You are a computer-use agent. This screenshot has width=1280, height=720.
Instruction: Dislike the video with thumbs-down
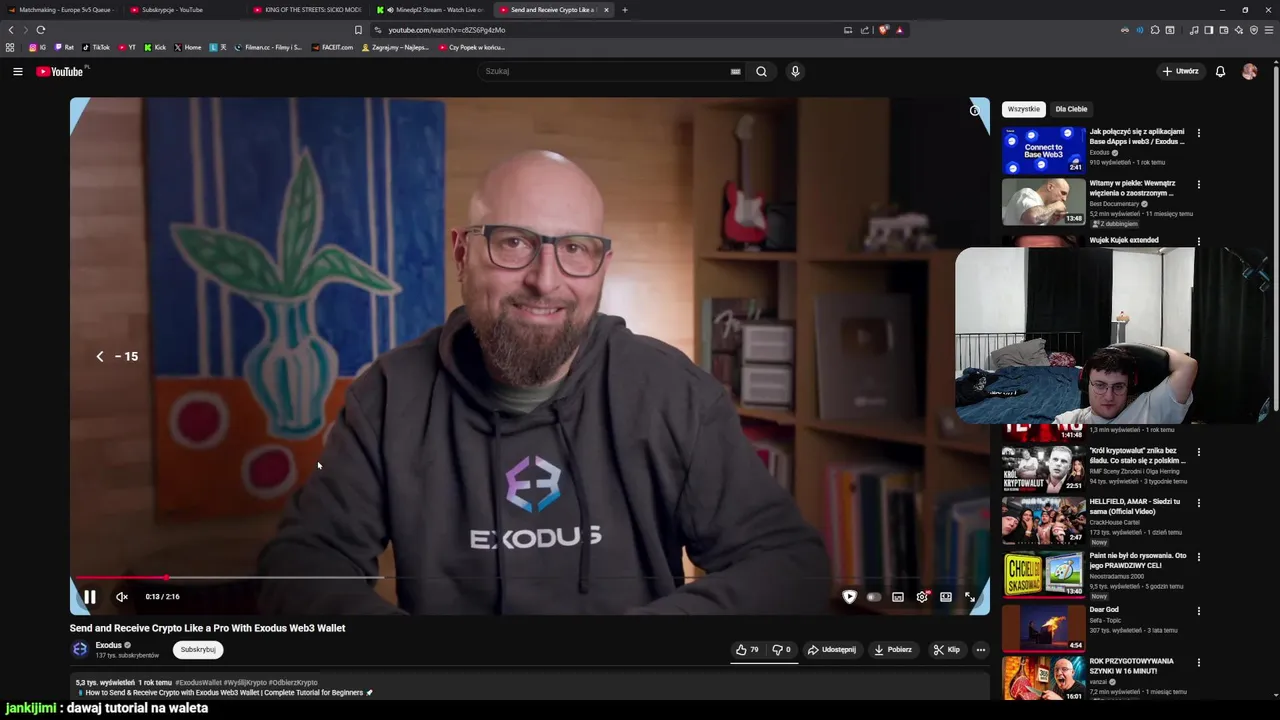(781, 649)
